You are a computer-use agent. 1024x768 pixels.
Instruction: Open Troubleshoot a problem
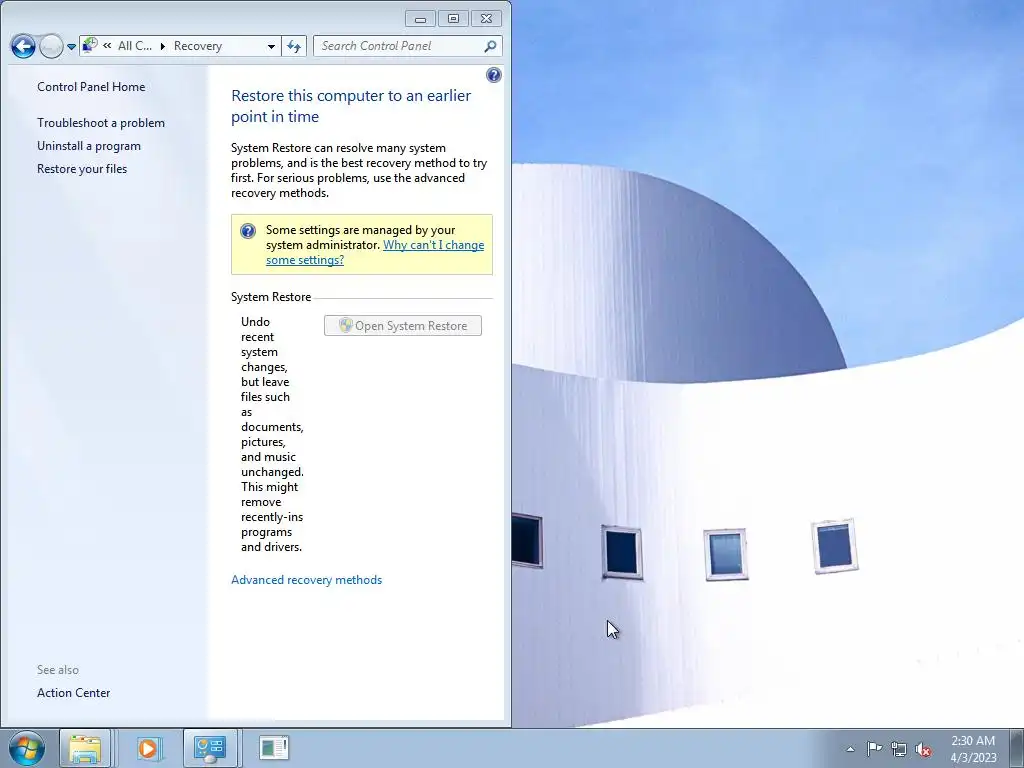coord(101,123)
